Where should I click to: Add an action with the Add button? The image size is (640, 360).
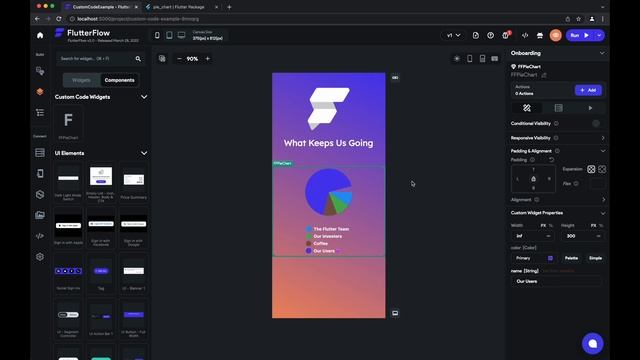pos(588,90)
